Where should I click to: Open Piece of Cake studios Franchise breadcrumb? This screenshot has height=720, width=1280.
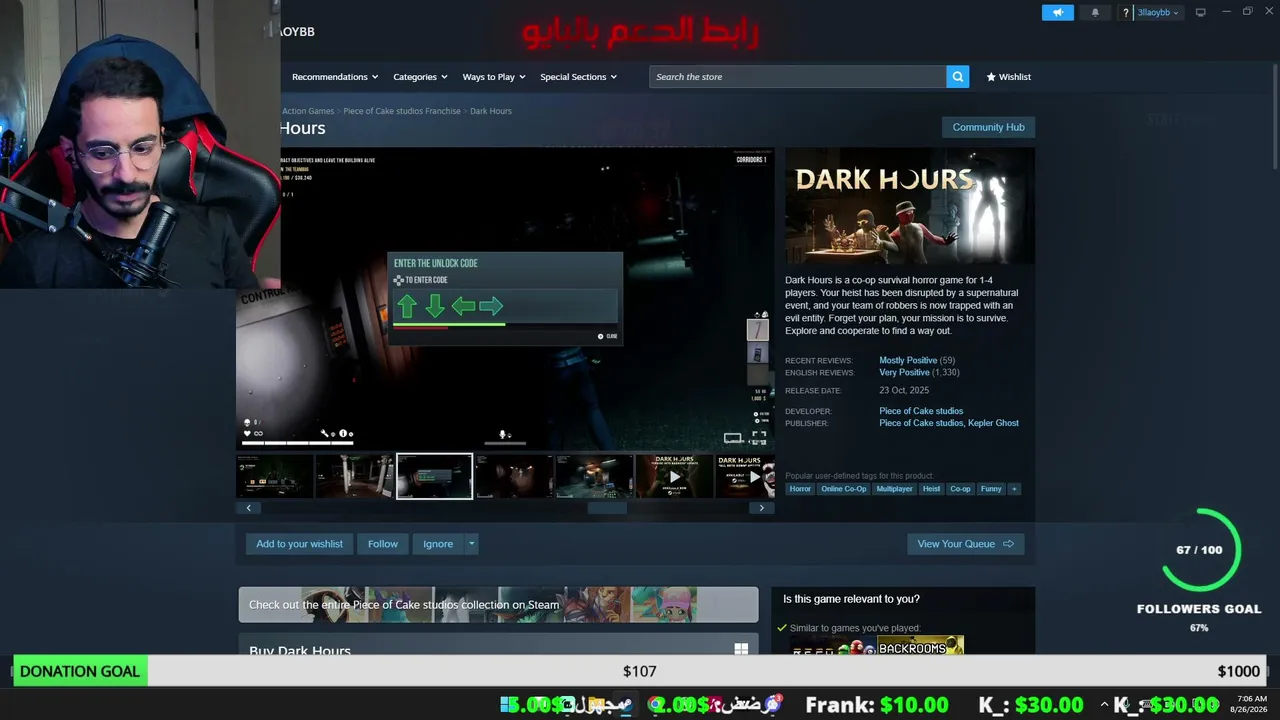pos(402,111)
